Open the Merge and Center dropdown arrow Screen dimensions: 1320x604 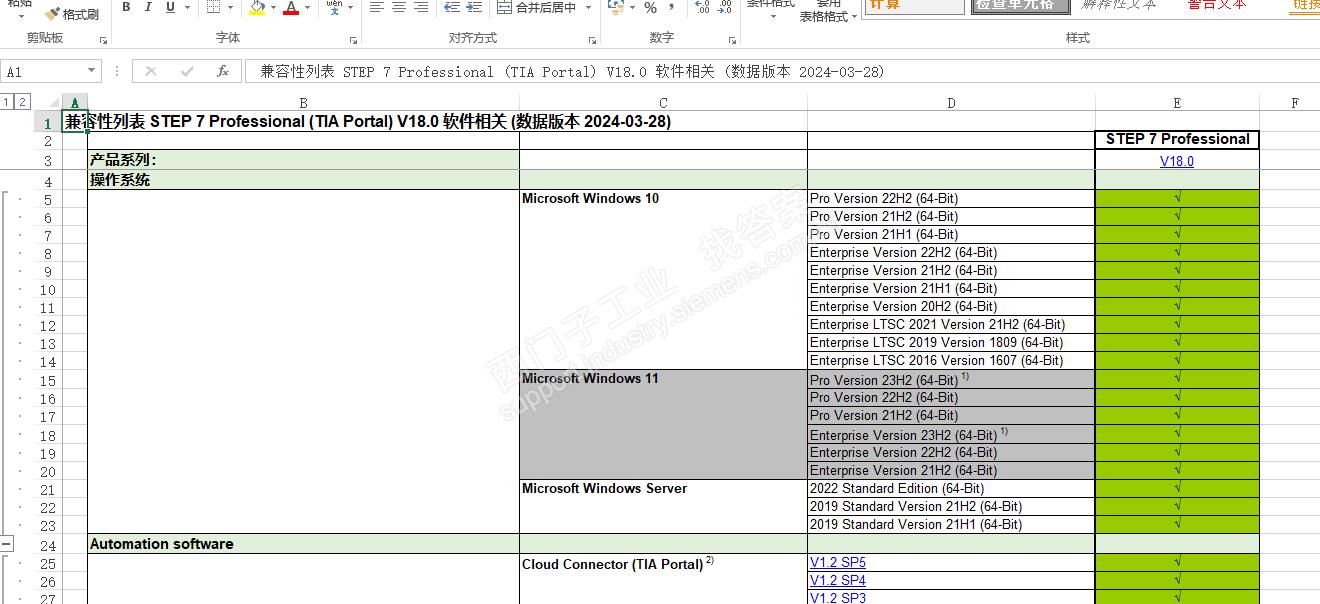click(588, 7)
